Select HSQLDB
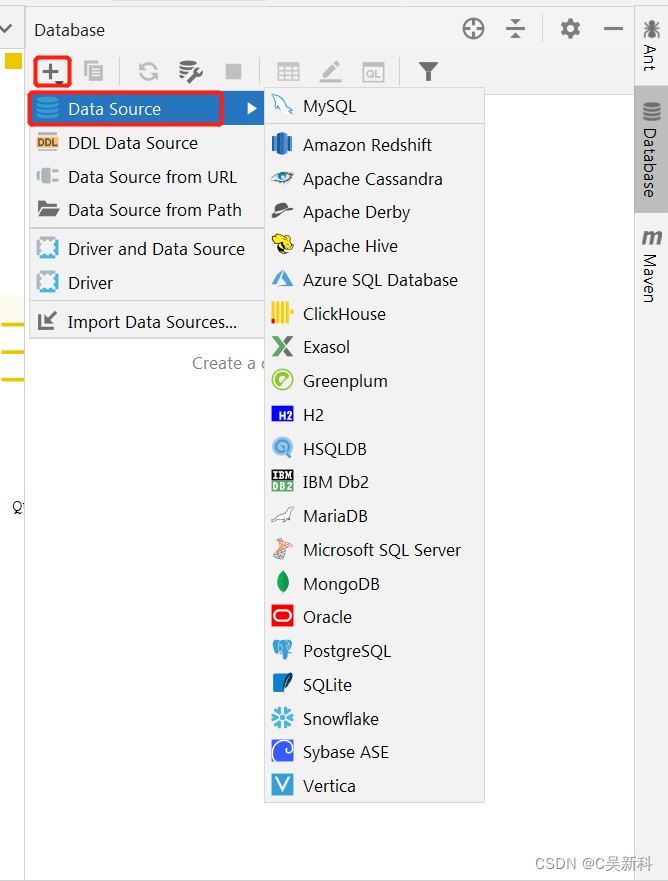Image resolution: width=668 pixels, height=881 pixels. (x=374, y=449)
